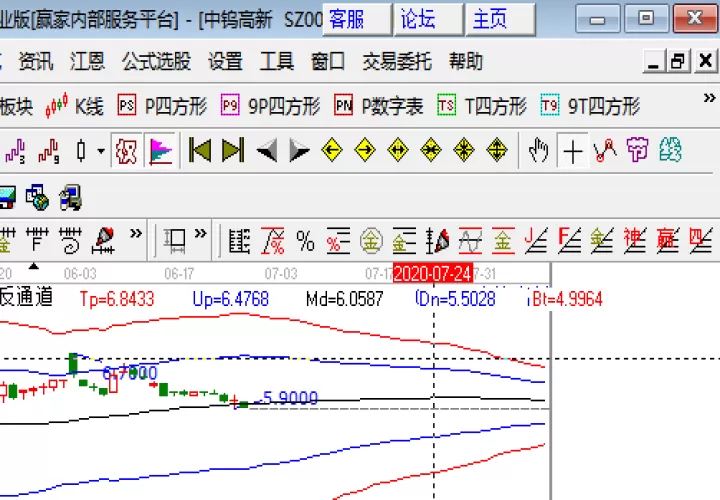Viewport: 720px width, 500px height.
Task: Open the 公式选股 menu
Action: 156,61
